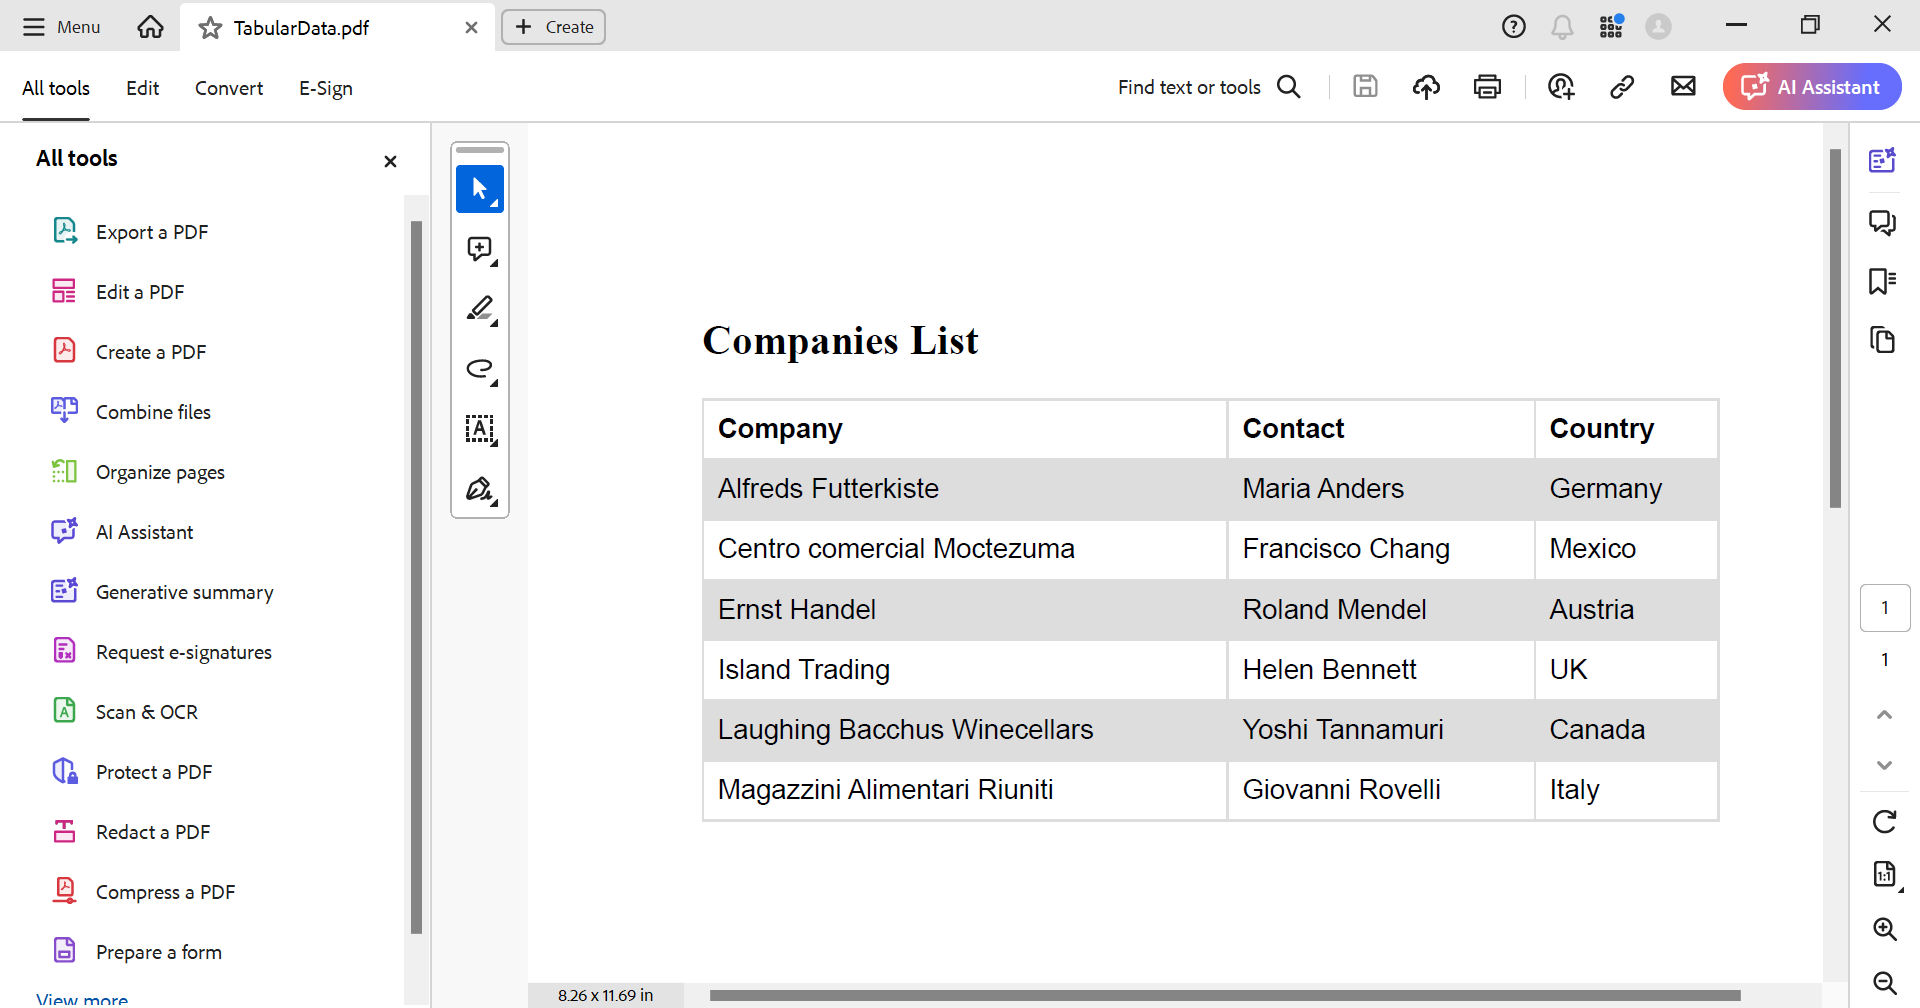The height and width of the screenshot is (1008, 1920).
Task: Open the Bookmarks panel
Action: pyautogui.click(x=1884, y=281)
